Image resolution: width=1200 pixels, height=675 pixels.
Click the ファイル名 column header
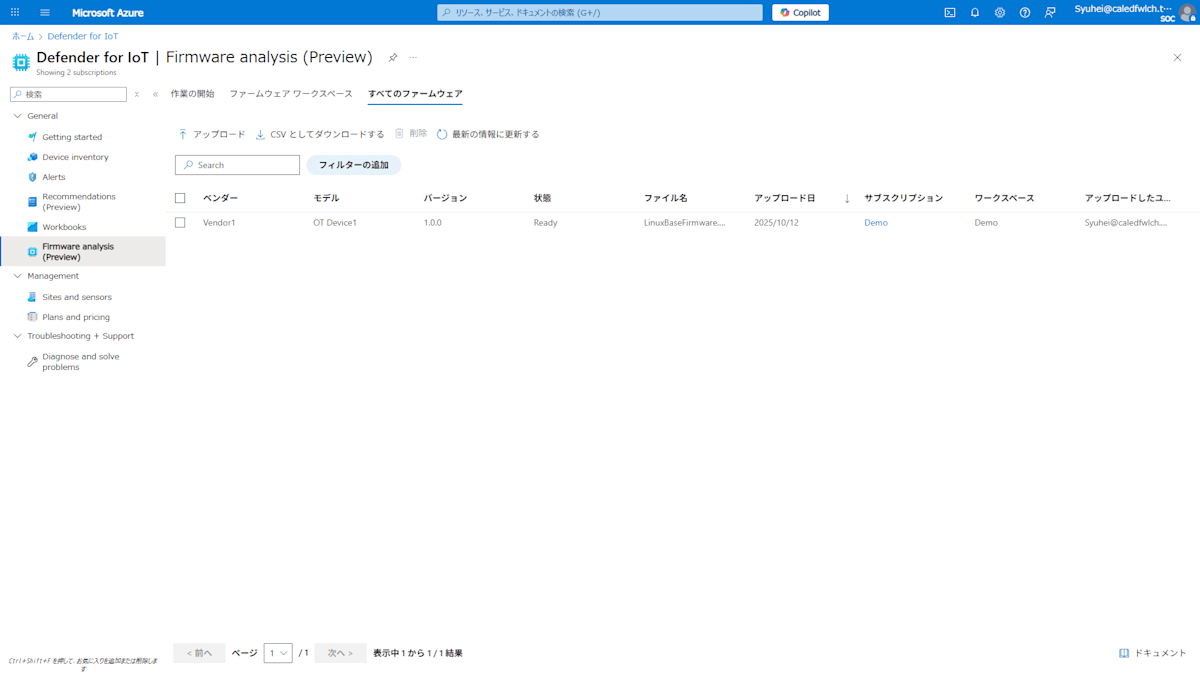[x=665, y=198]
